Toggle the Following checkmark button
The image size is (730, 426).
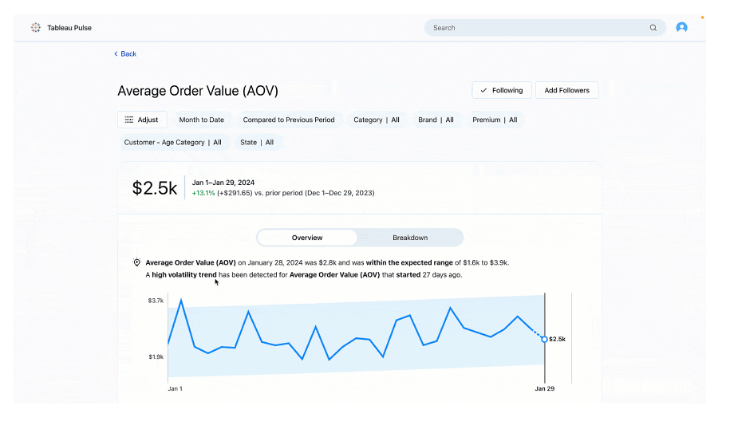pyautogui.click(x=501, y=90)
